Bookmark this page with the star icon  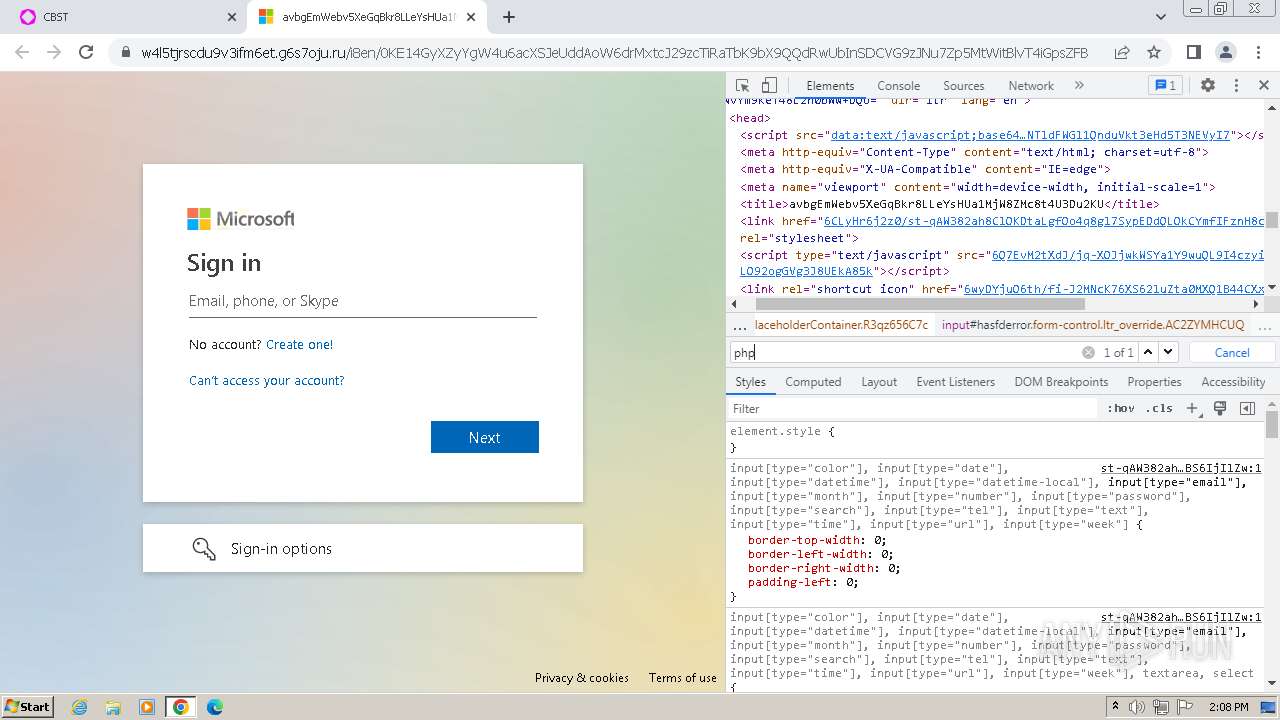(1154, 52)
